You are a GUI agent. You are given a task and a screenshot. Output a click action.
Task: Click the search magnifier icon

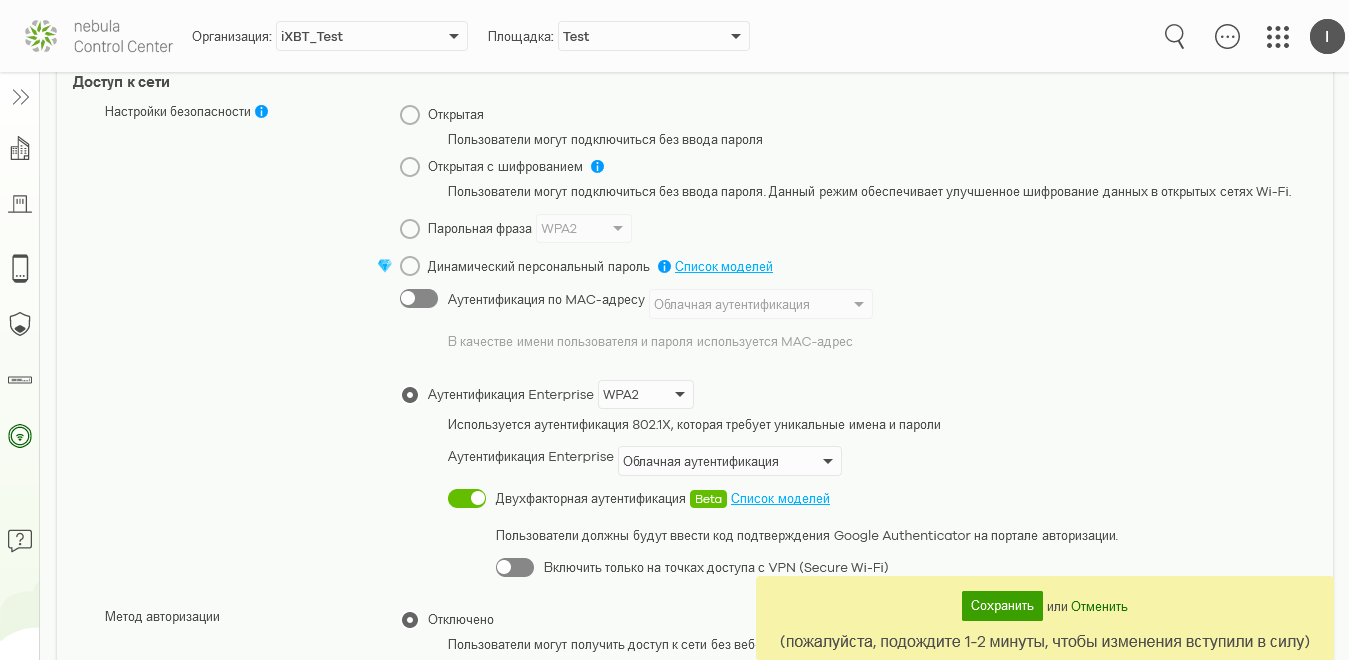point(1175,37)
